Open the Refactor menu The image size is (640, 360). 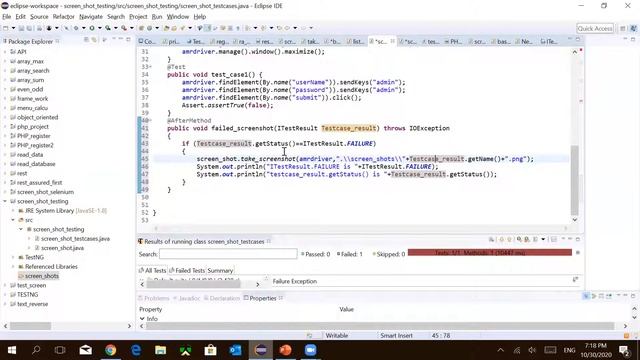click(63, 17)
